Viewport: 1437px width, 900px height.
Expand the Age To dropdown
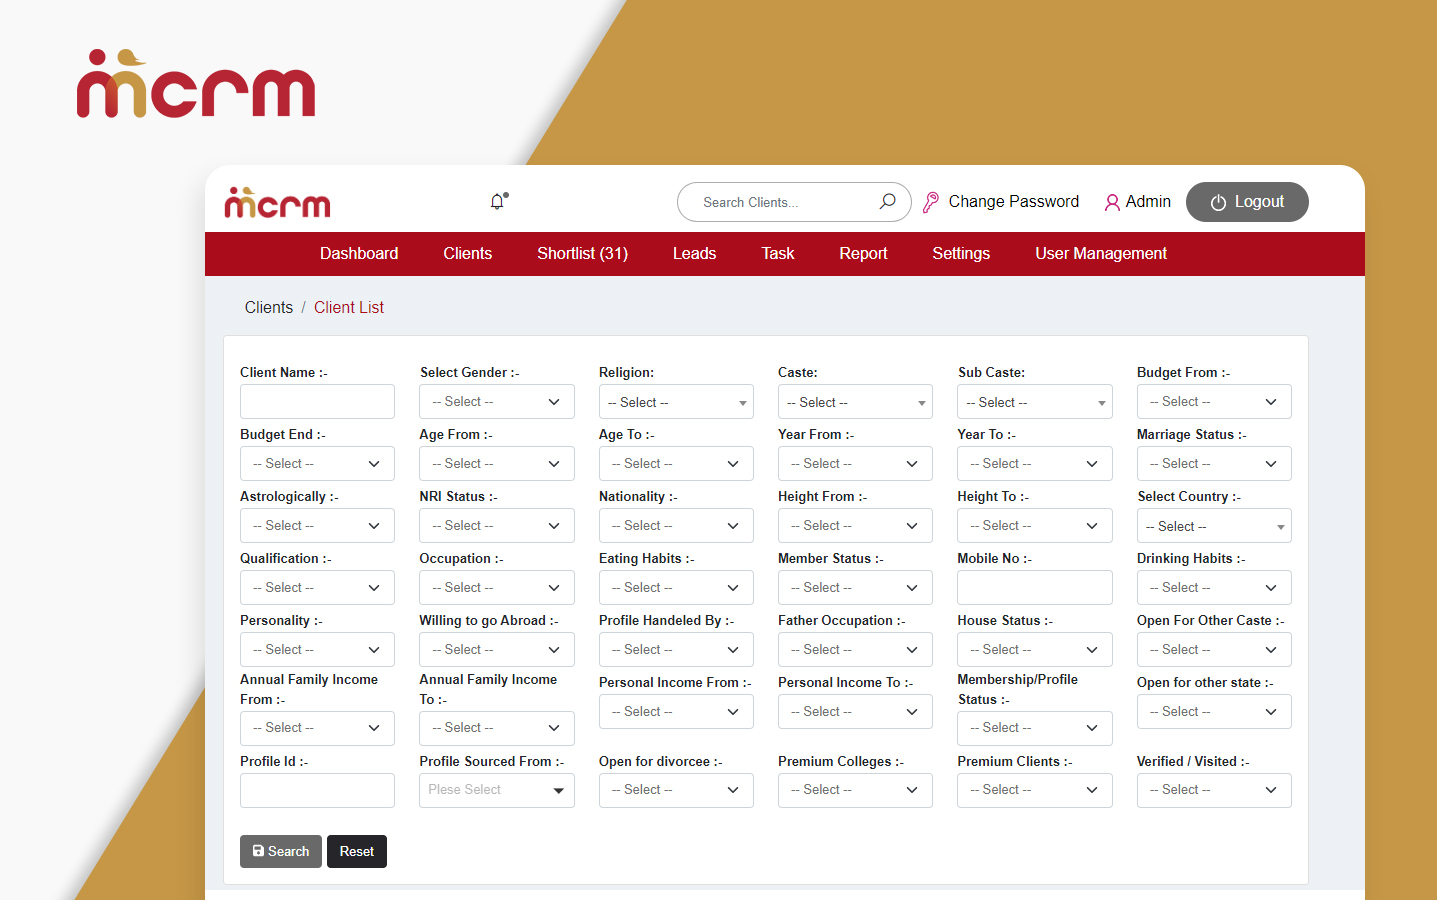click(x=676, y=464)
